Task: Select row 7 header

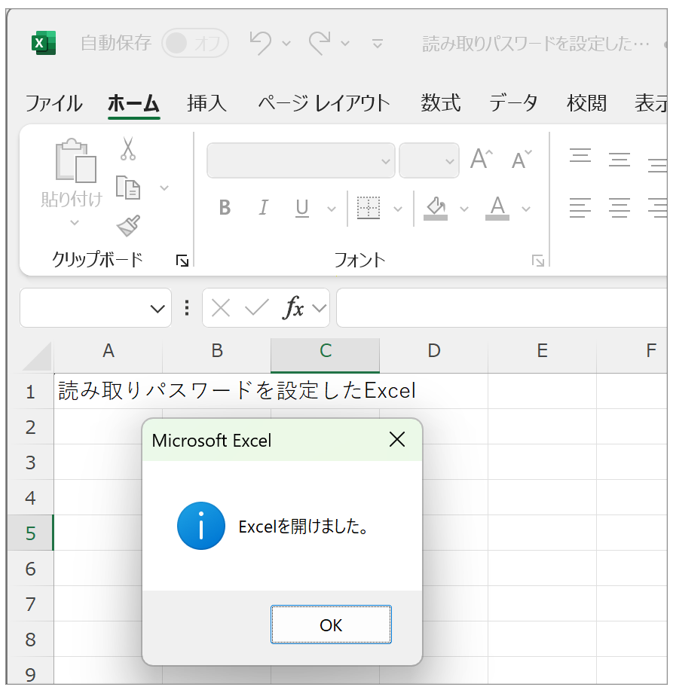Action: tap(30, 604)
